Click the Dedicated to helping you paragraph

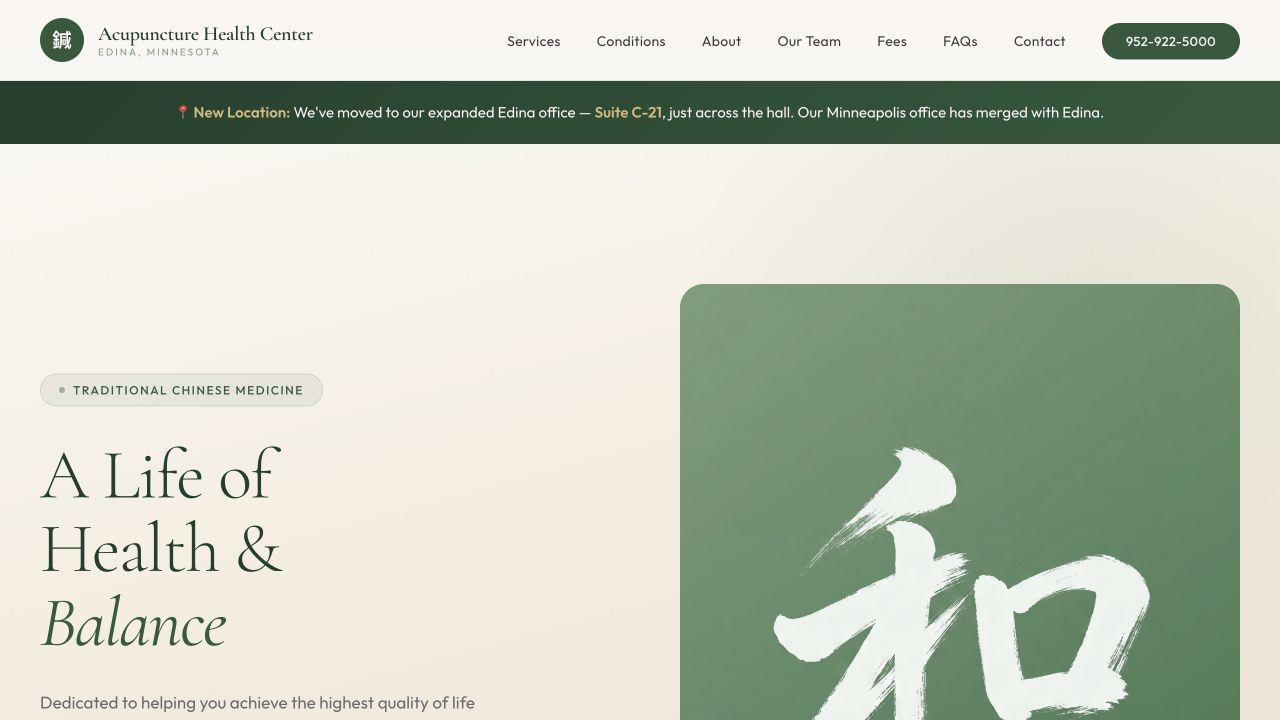point(257,703)
